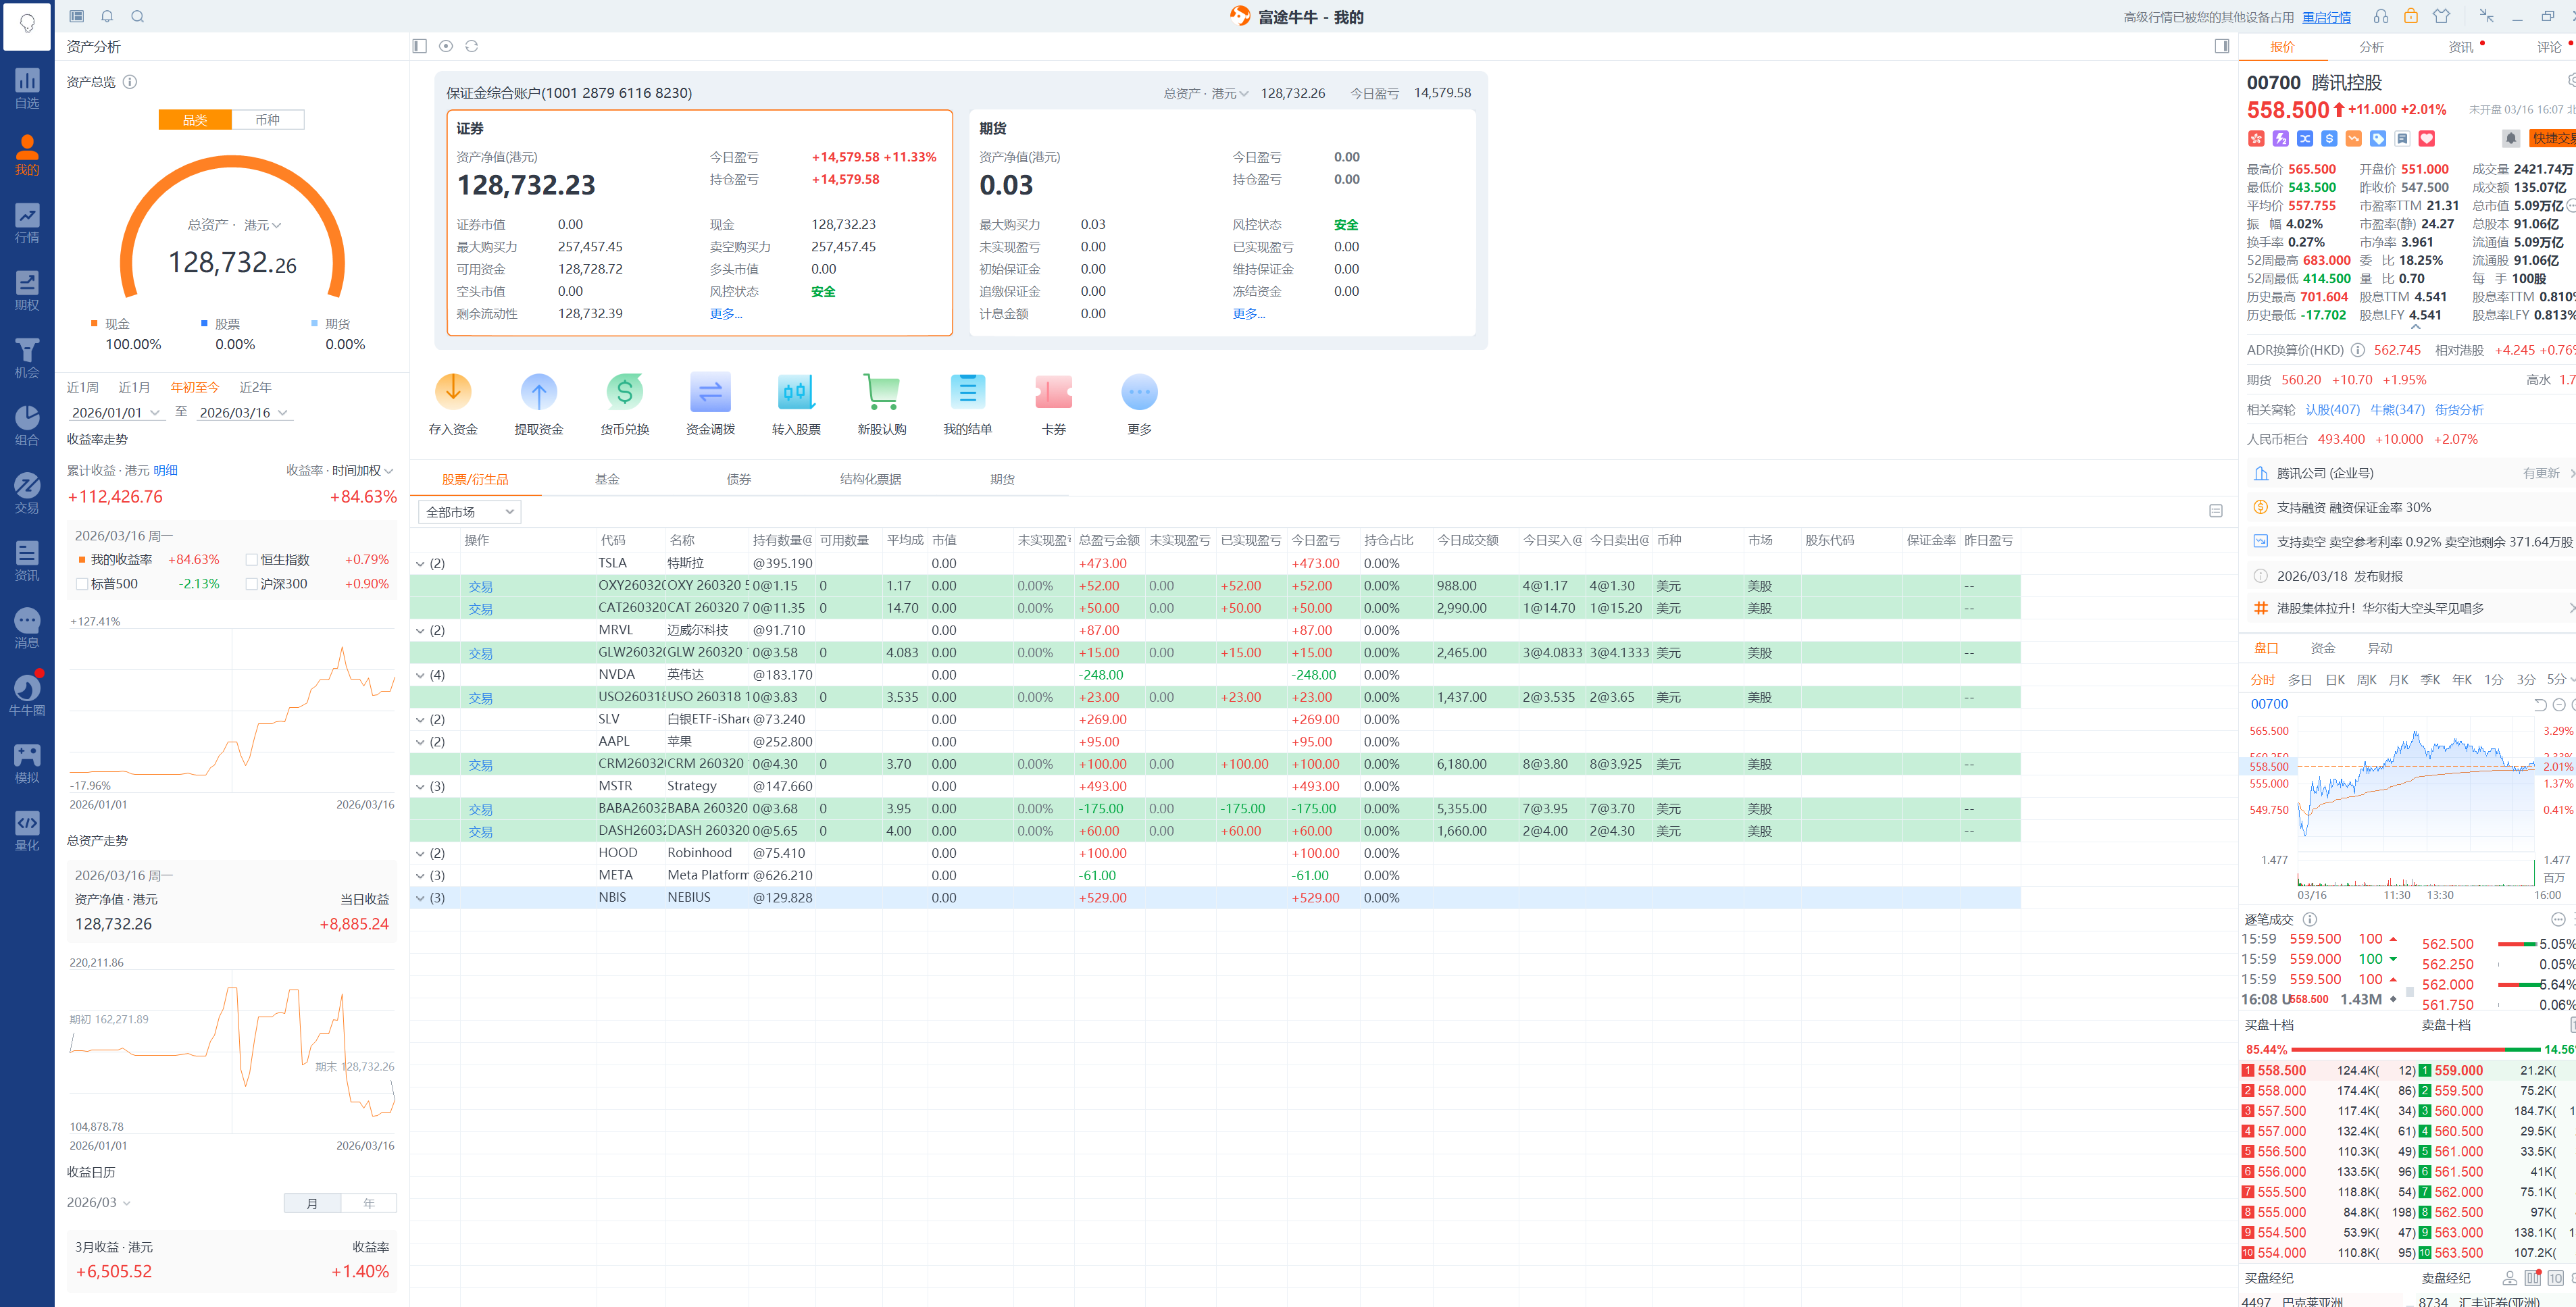Open 牛牛圈 community in left sidebar
Viewport: 2576px width, 1307px height.
27,695
